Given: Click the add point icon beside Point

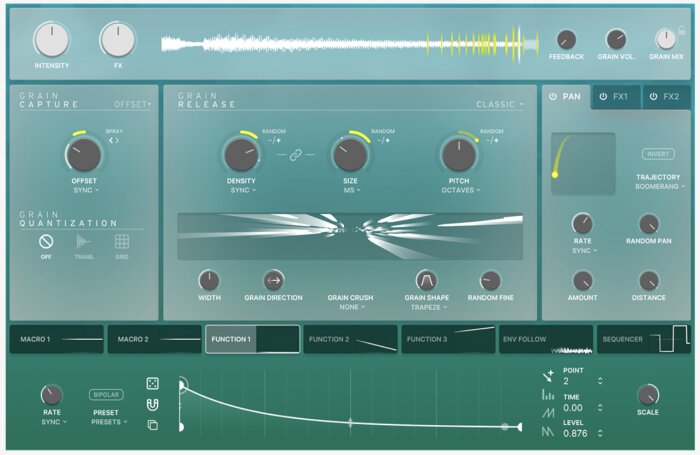Looking at the screenshot, I should click(548, 376).
